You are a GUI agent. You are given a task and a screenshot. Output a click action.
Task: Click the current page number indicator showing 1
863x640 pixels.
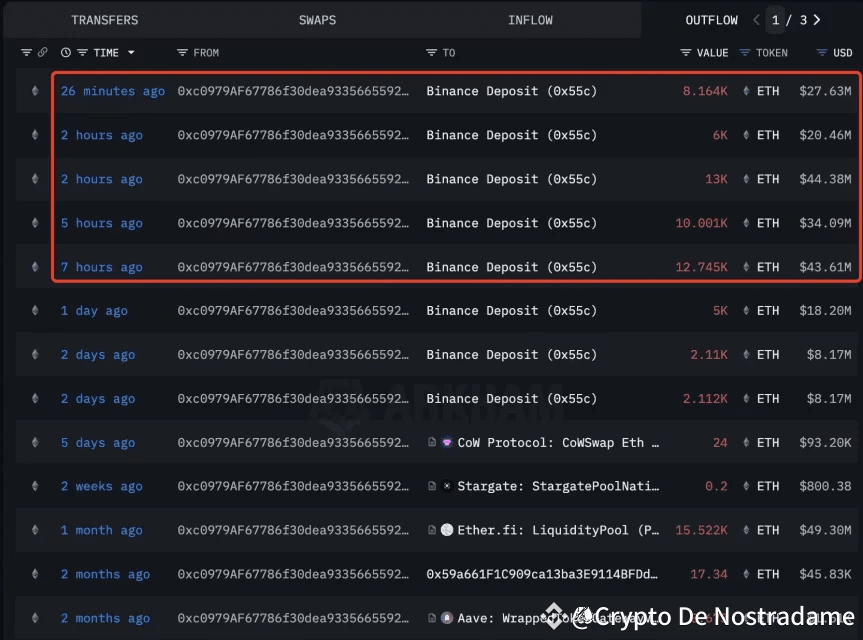coord(775,19)
